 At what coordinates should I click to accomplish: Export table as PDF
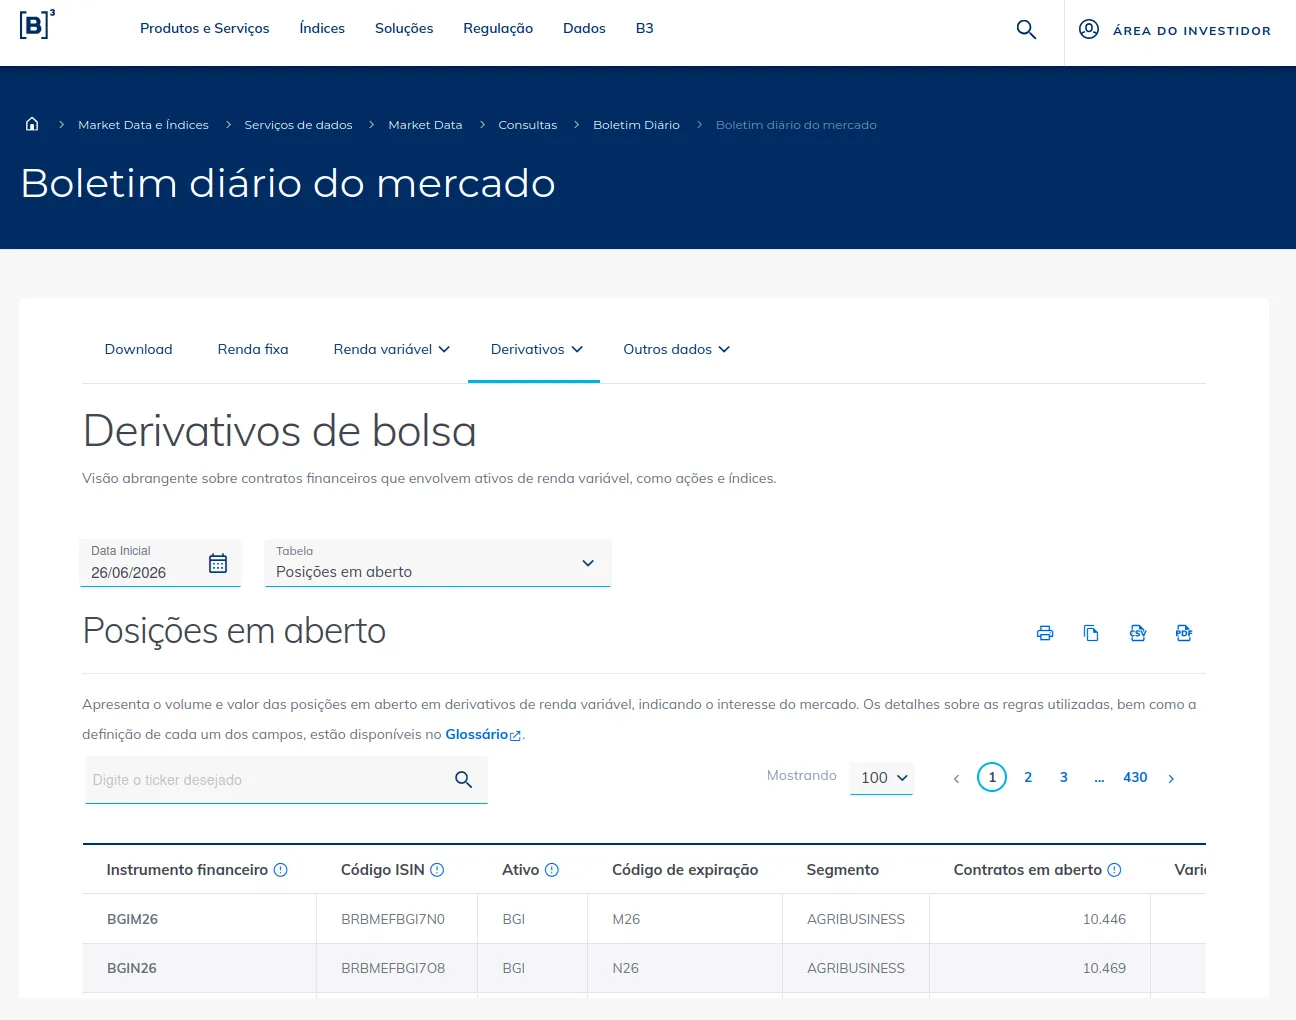[1184, 633]
